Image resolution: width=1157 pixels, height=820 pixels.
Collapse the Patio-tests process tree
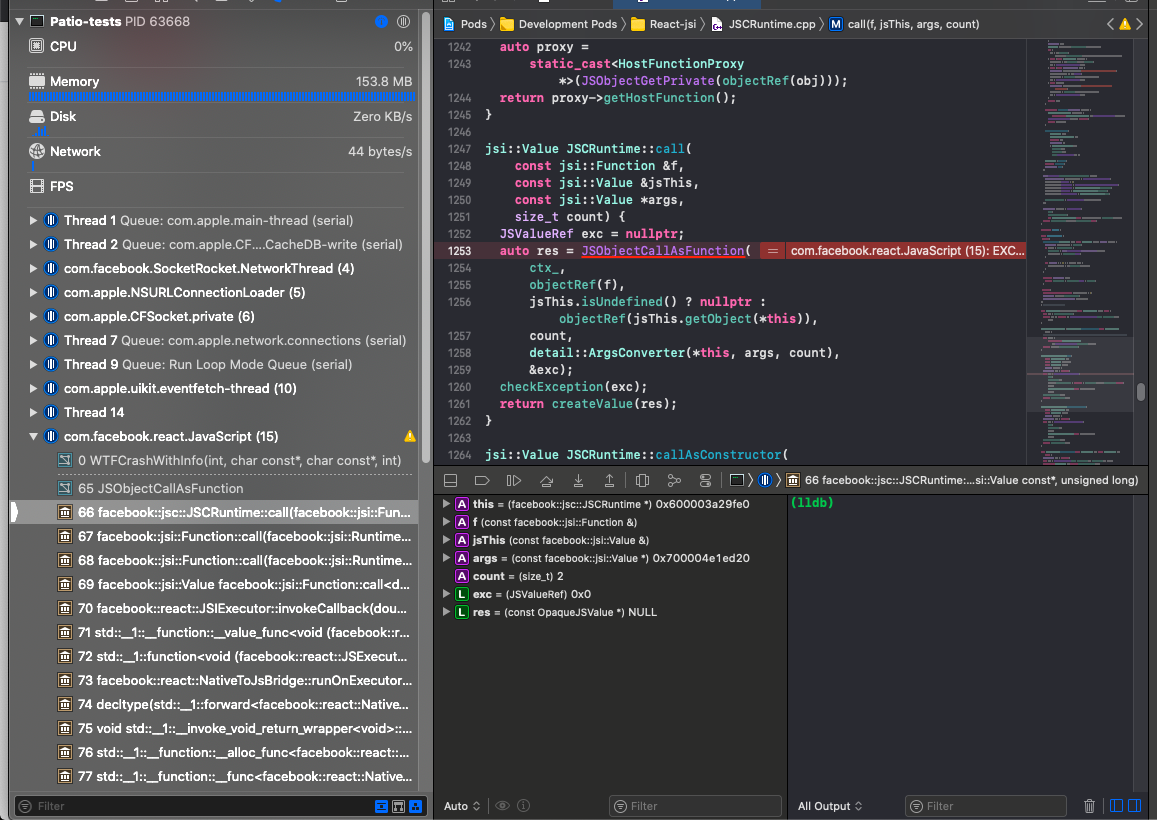coord(19,21)
